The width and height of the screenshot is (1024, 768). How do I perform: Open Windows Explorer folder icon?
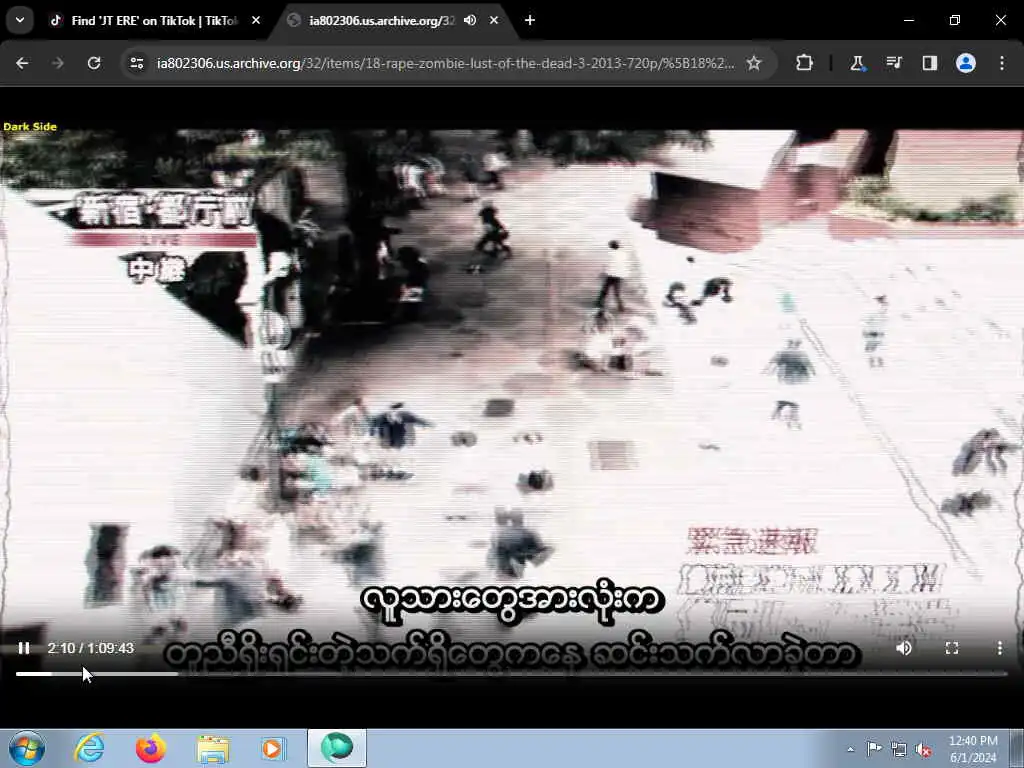[213, 748]
